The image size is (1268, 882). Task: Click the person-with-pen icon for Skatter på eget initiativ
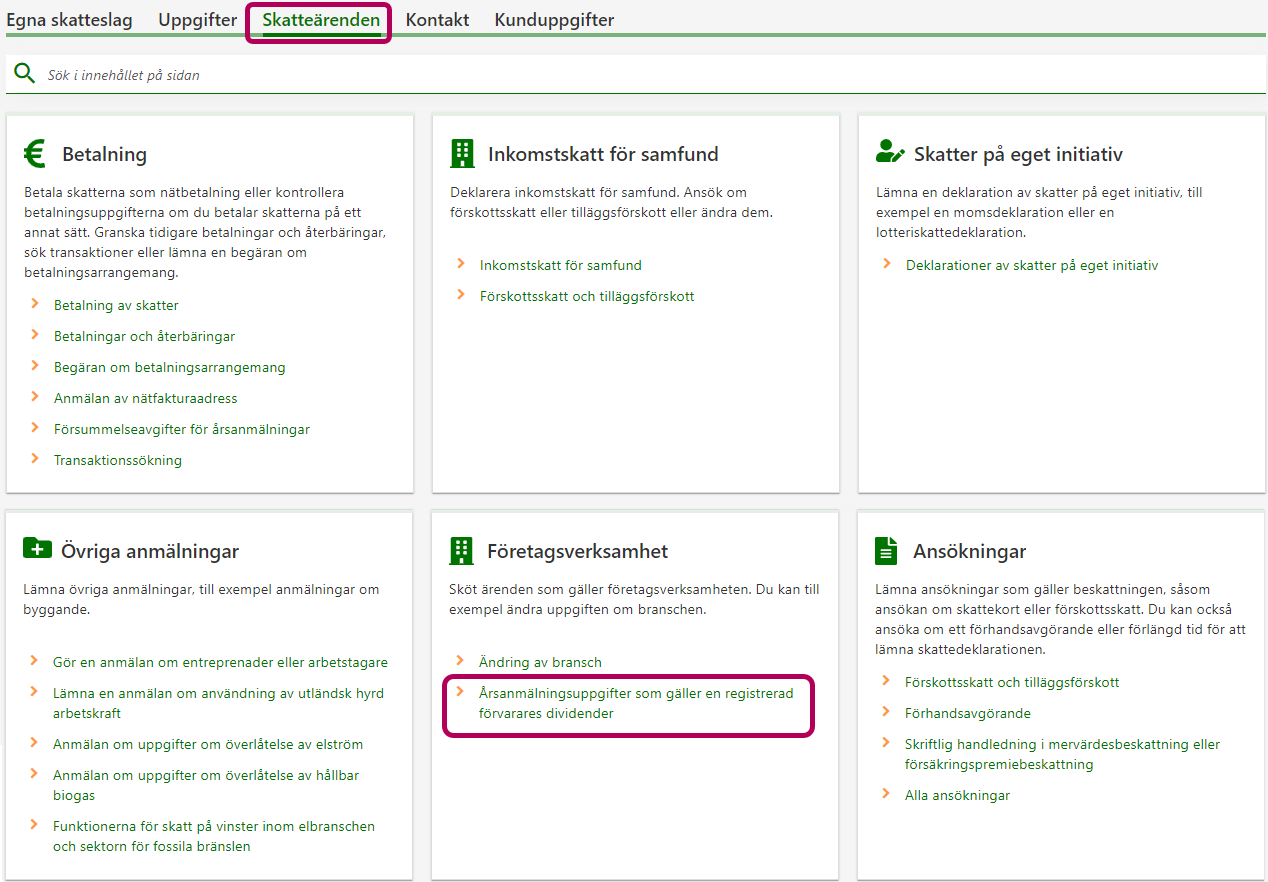[x=889, y=152]
